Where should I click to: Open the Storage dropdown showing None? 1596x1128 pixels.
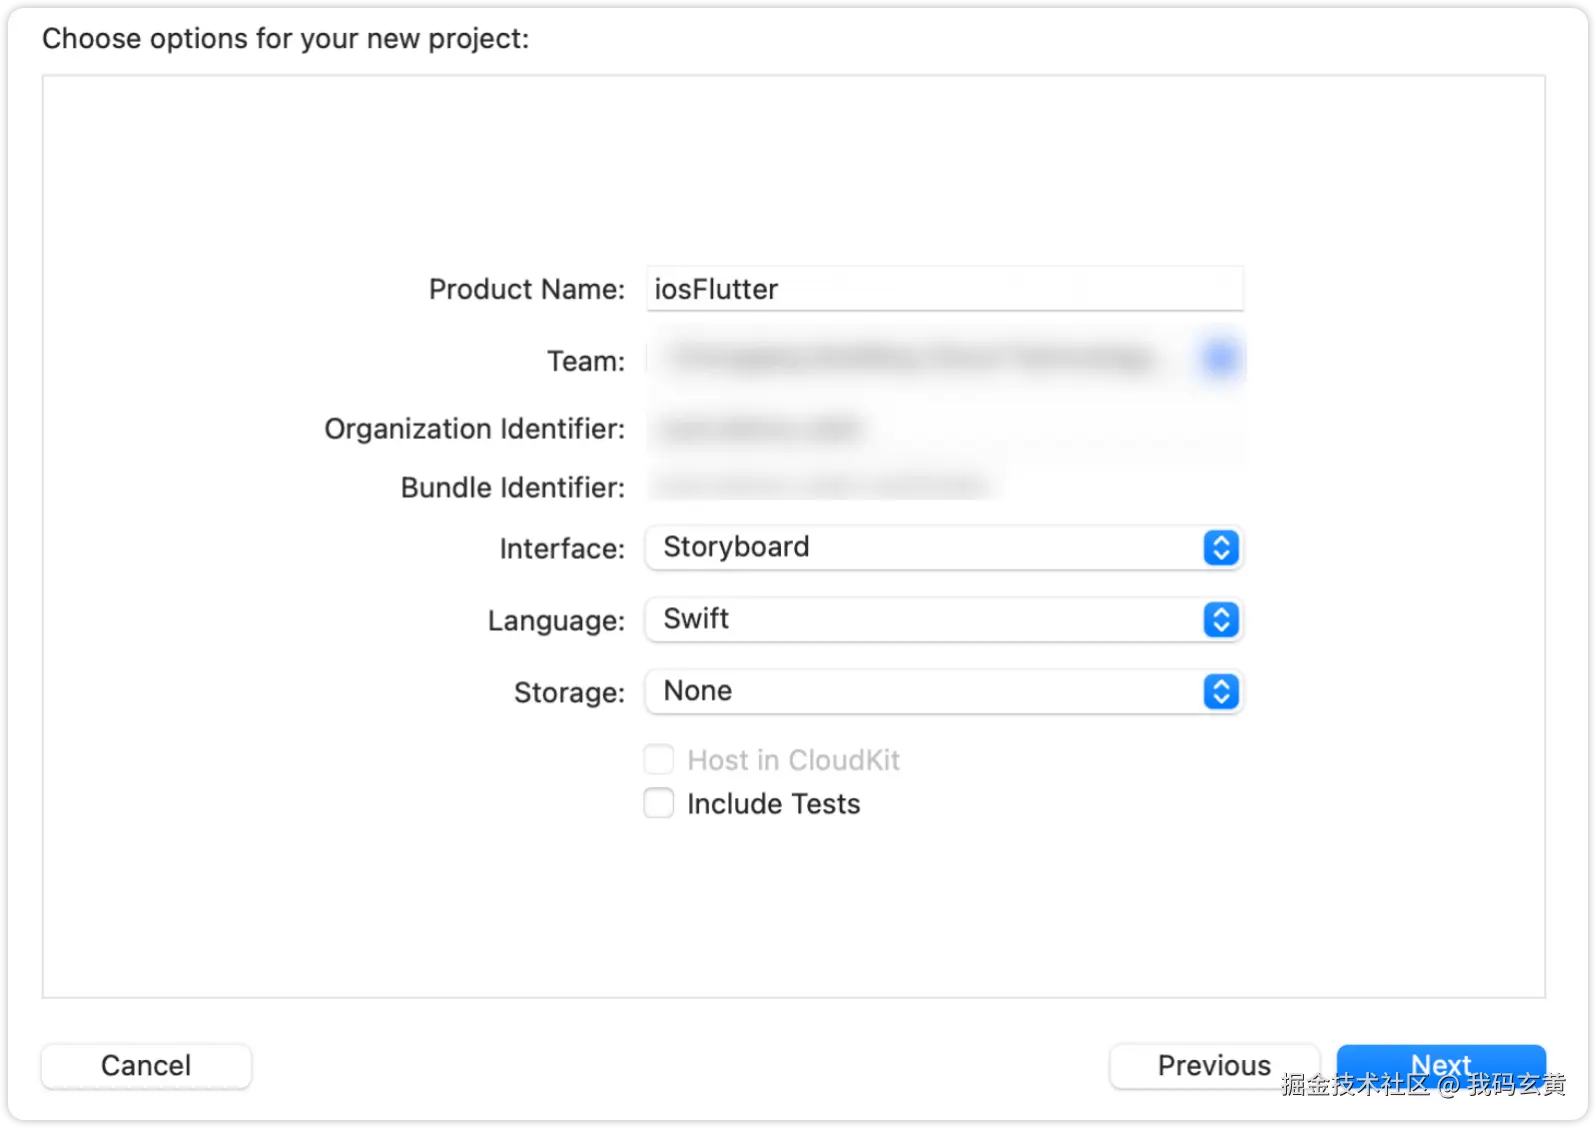[x=930, y=692]
